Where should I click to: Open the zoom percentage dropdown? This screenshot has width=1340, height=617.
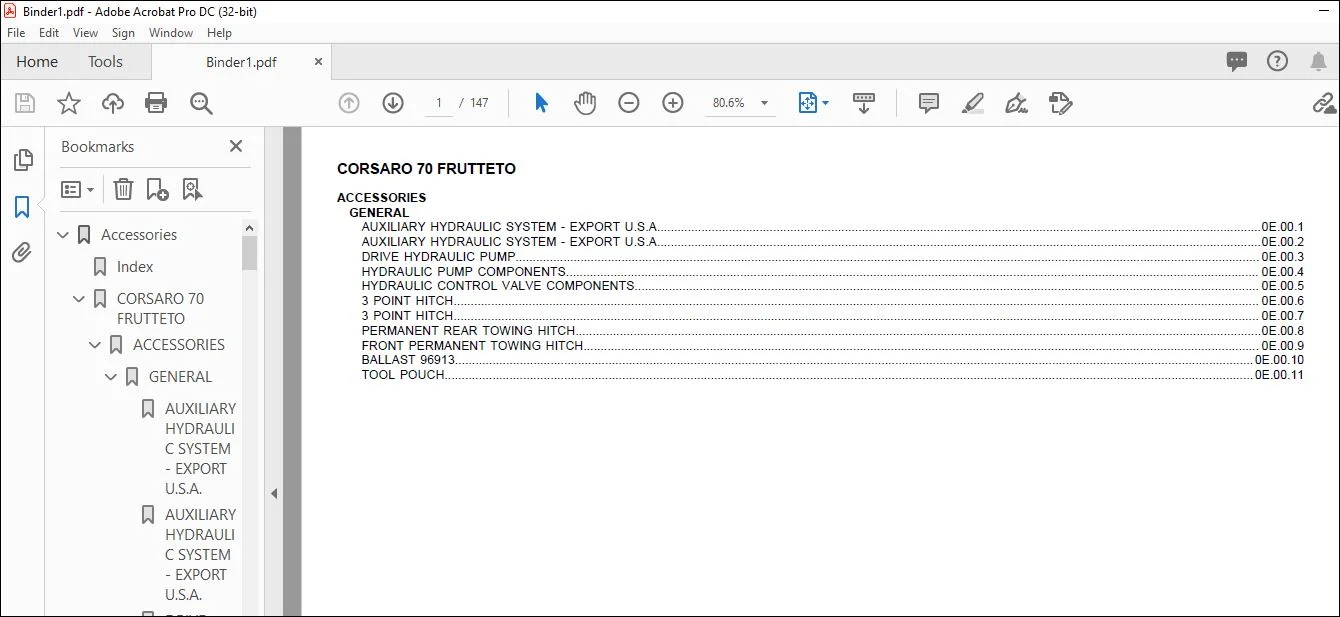pos(765,103)
